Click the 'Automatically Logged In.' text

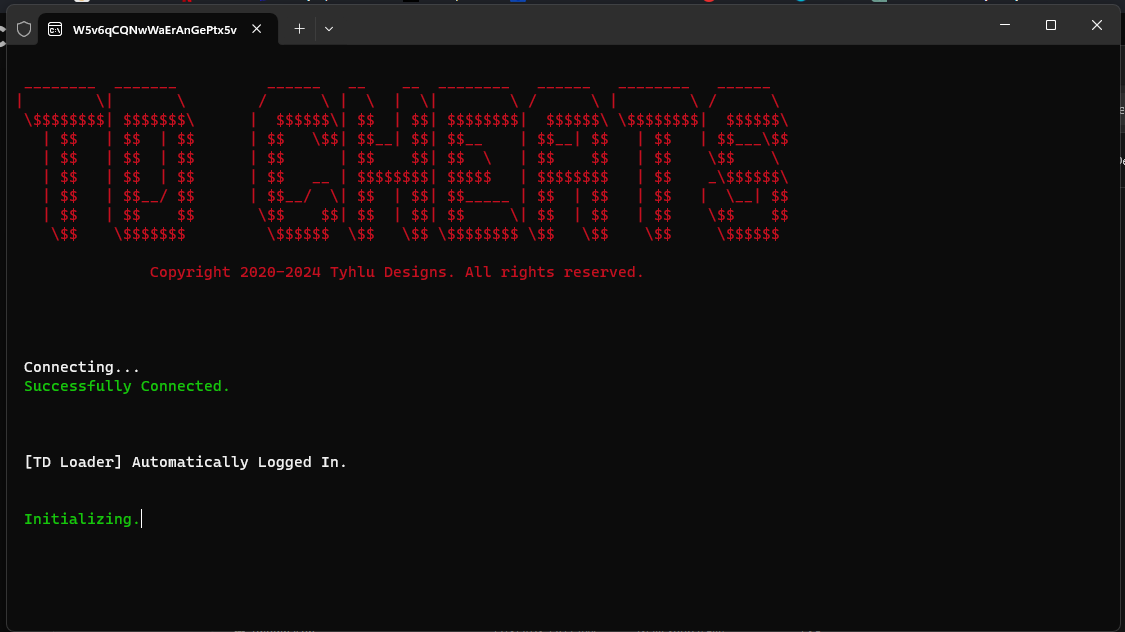[240, 462]
